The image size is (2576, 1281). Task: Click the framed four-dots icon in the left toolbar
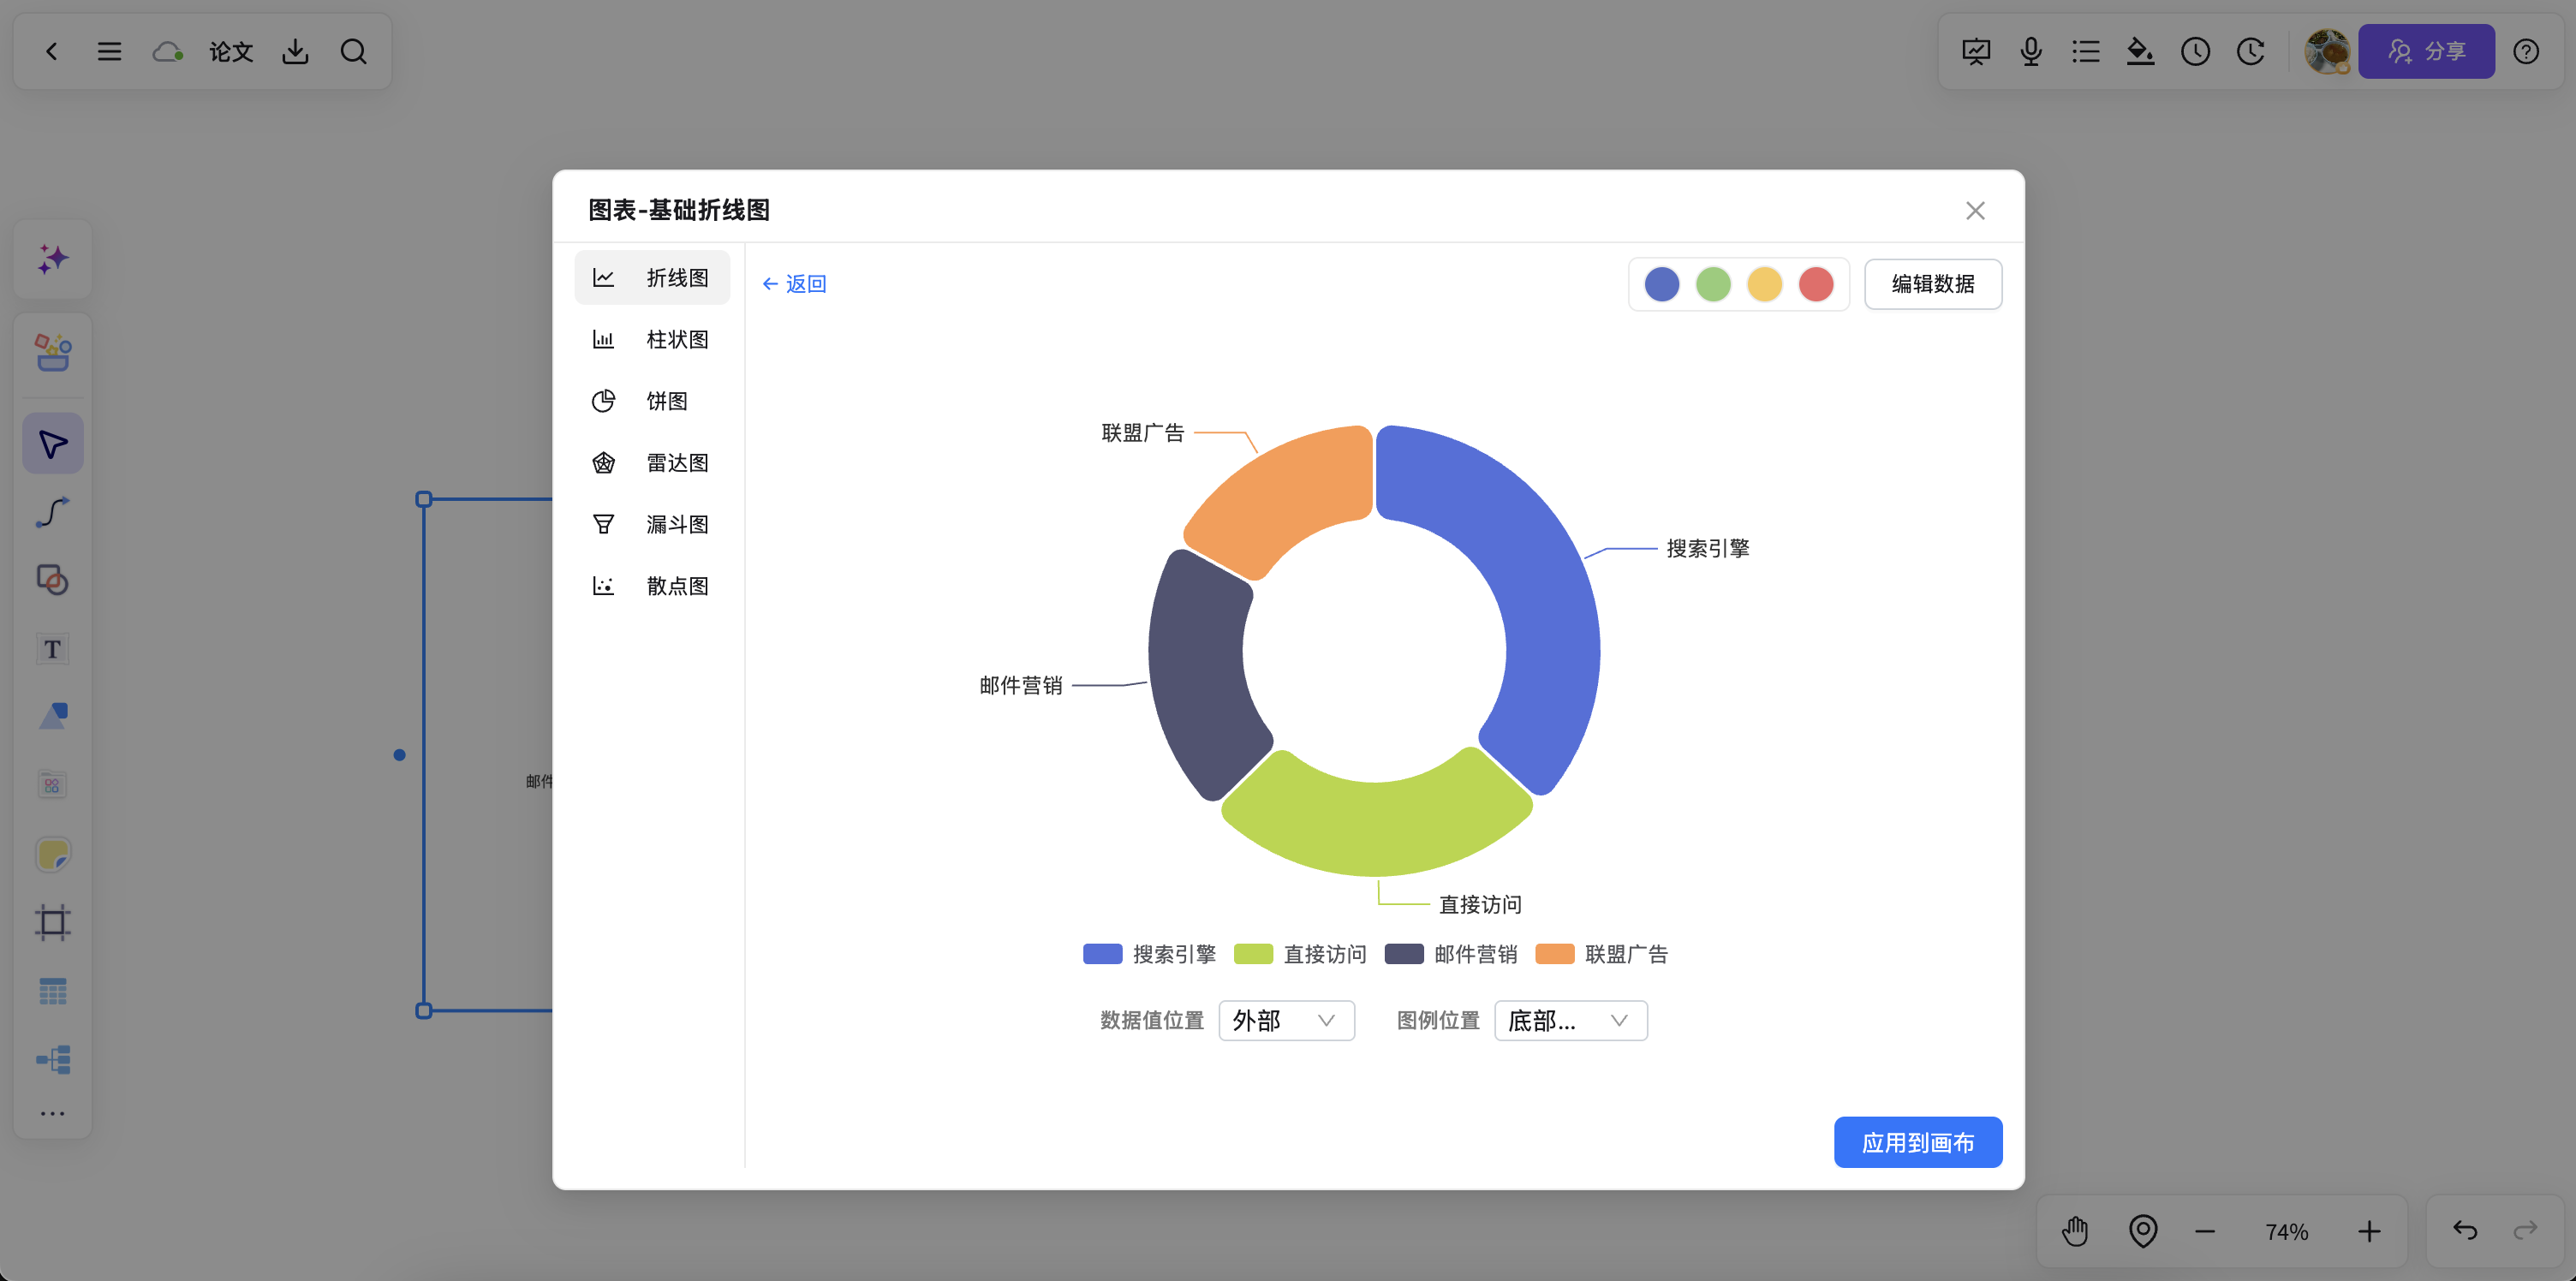click(53, 784)
